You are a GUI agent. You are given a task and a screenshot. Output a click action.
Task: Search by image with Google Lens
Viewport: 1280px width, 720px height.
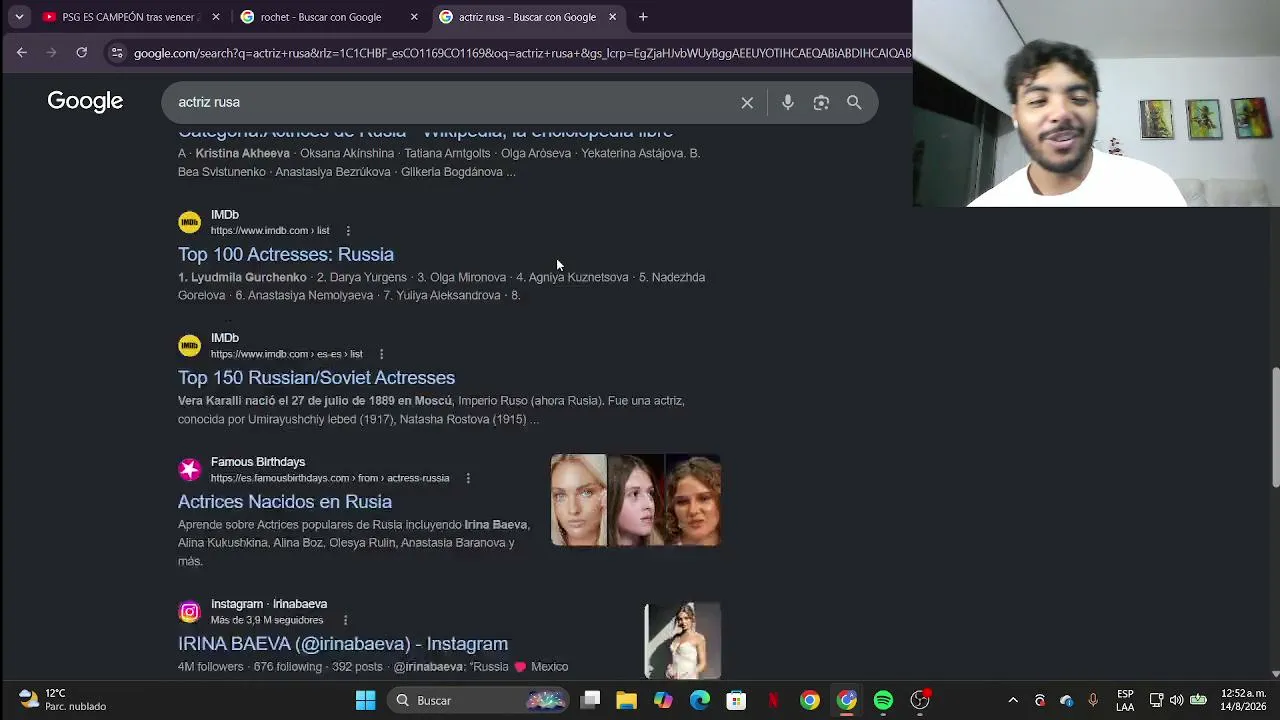pos(821,102)
